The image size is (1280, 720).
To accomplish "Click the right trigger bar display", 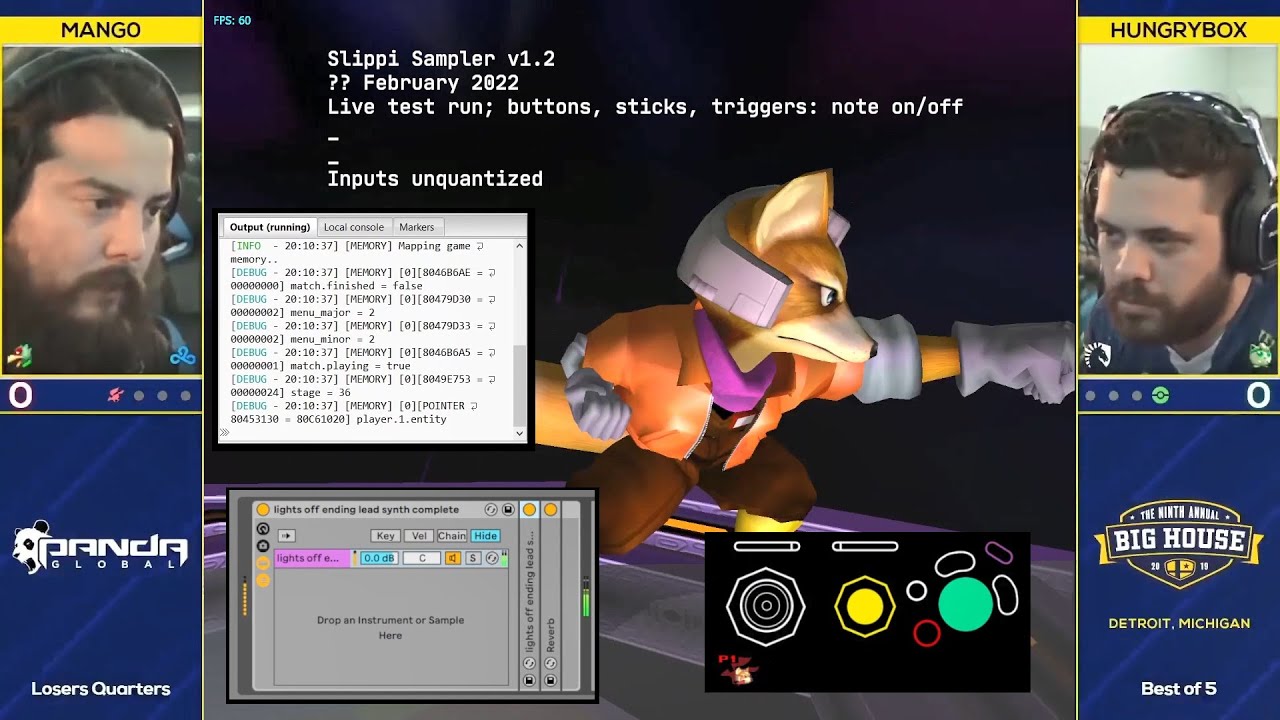I will (x=865, y=547).
